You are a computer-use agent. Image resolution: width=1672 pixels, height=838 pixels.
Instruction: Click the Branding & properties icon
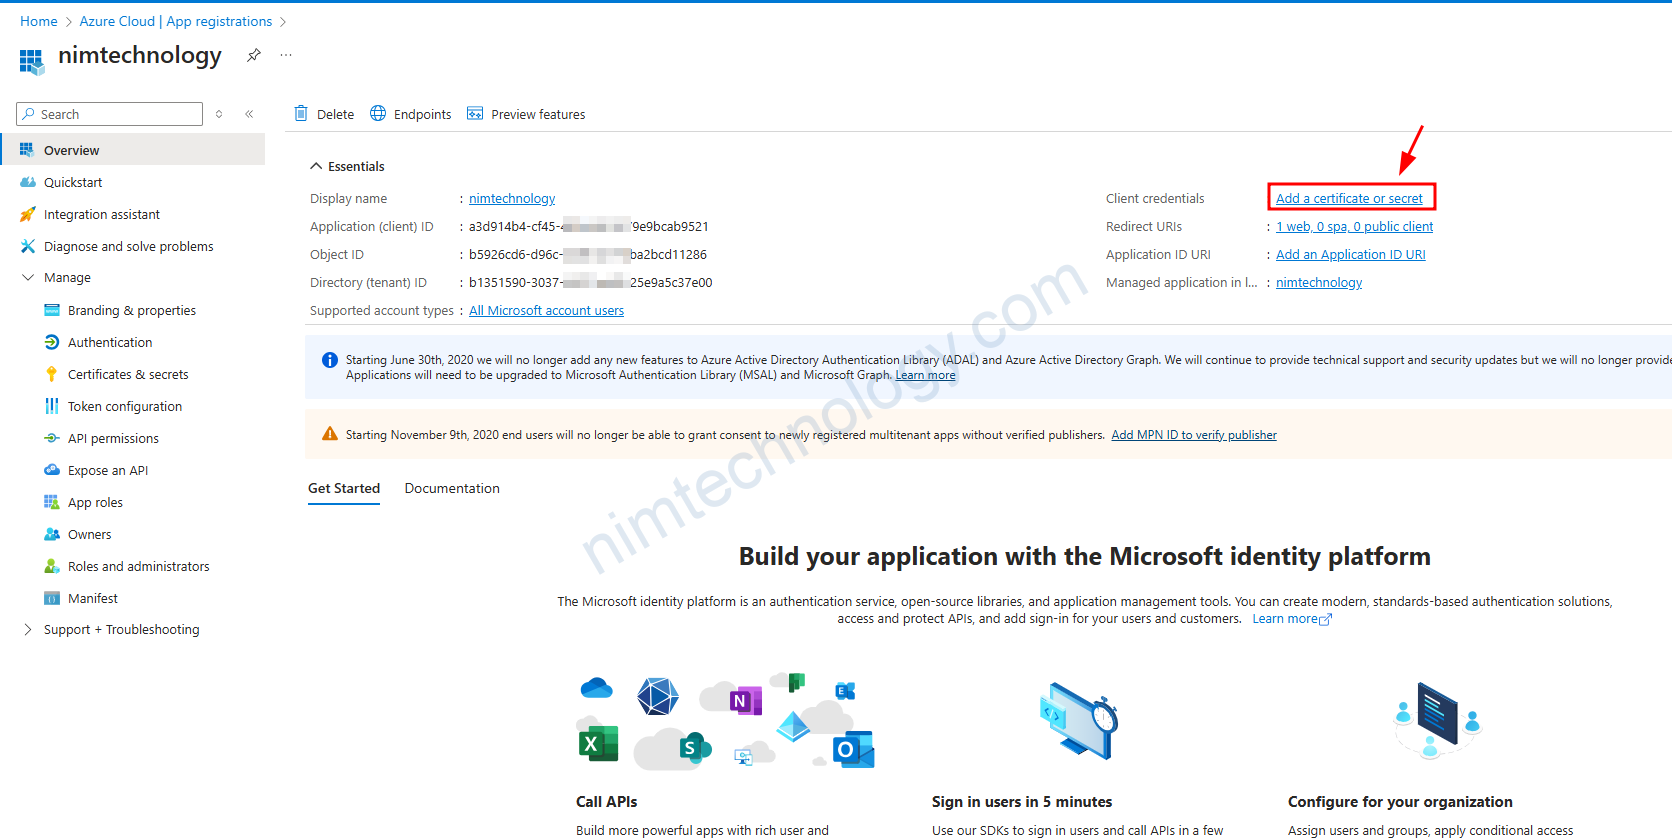point(52,310)
